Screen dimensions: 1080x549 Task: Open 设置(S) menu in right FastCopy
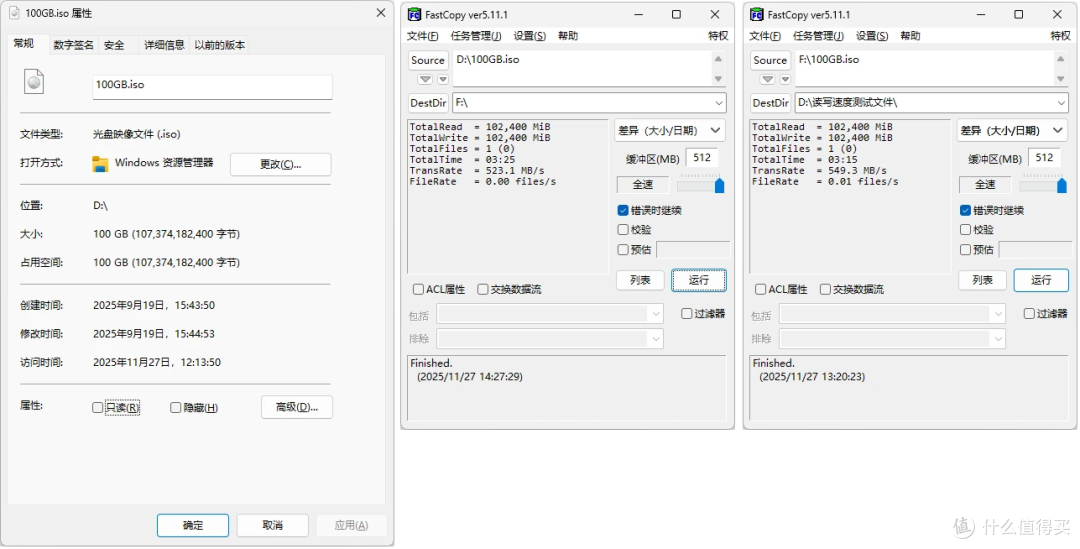click(x=872, y=36)
